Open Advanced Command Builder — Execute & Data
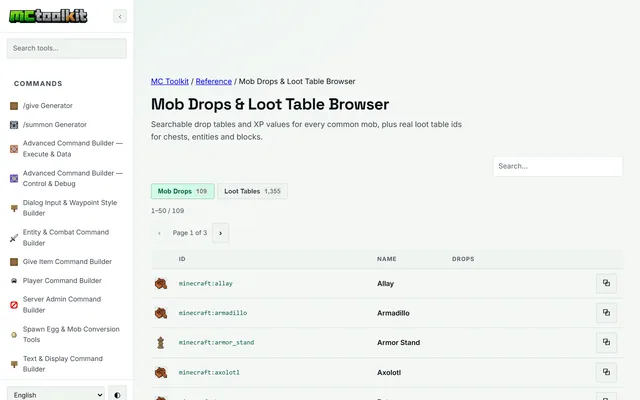Viewport: 640px width, 400px height. tap(73, 149)
